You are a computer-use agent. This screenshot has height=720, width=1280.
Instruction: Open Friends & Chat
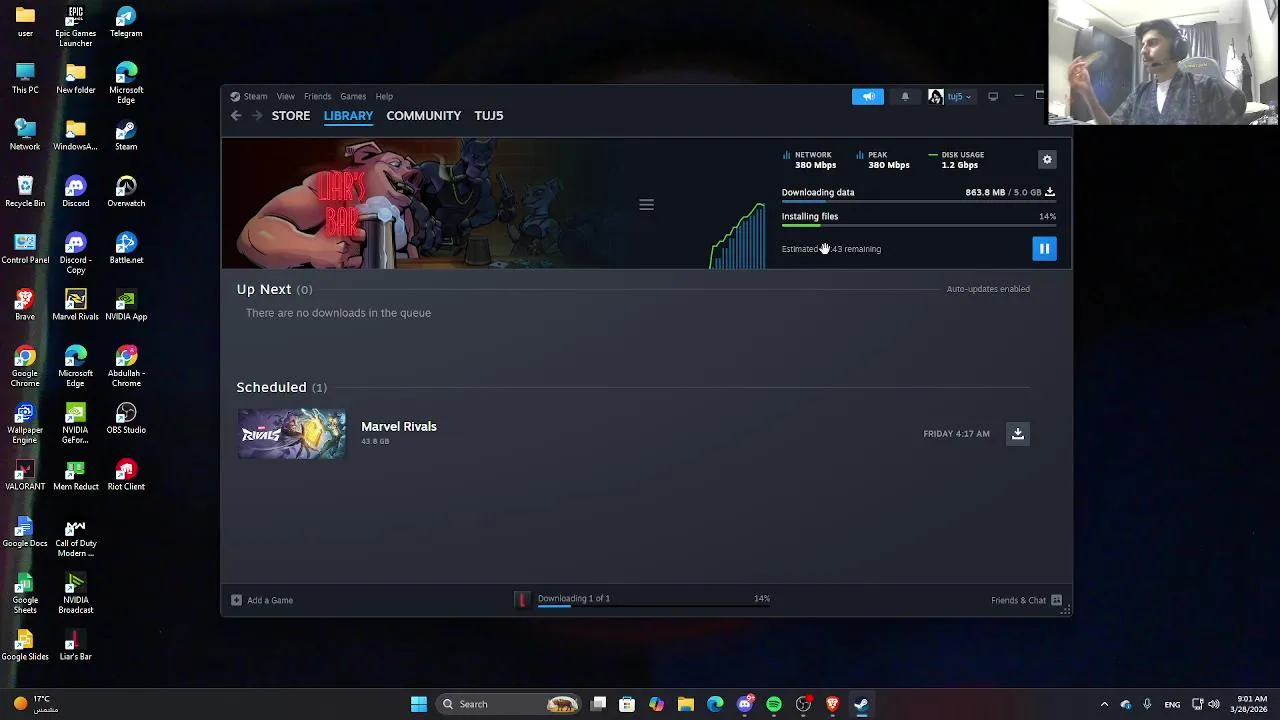pos(1026,600)
